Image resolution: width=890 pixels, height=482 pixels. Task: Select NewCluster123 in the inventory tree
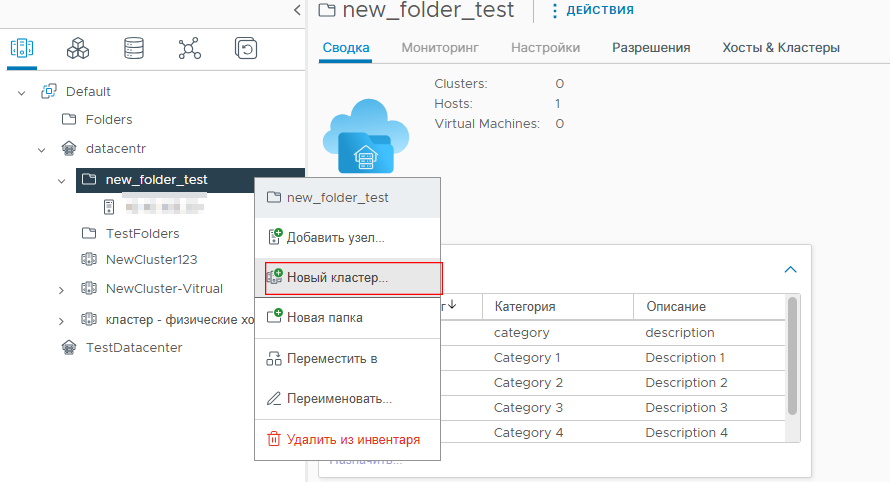[x=152, y=259]
